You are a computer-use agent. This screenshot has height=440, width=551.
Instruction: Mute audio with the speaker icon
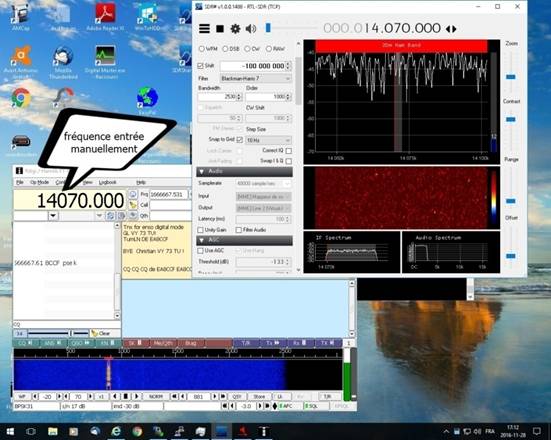coord(251,28)
